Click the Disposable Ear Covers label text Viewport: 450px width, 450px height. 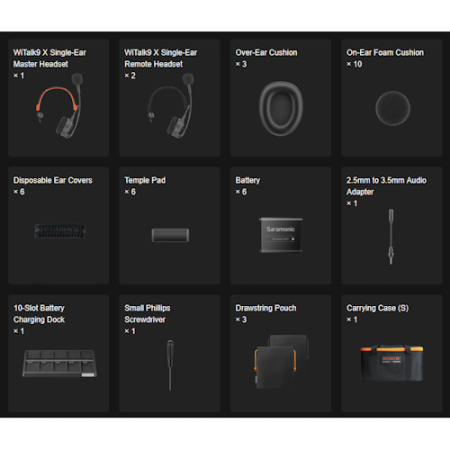coord(53,180)
